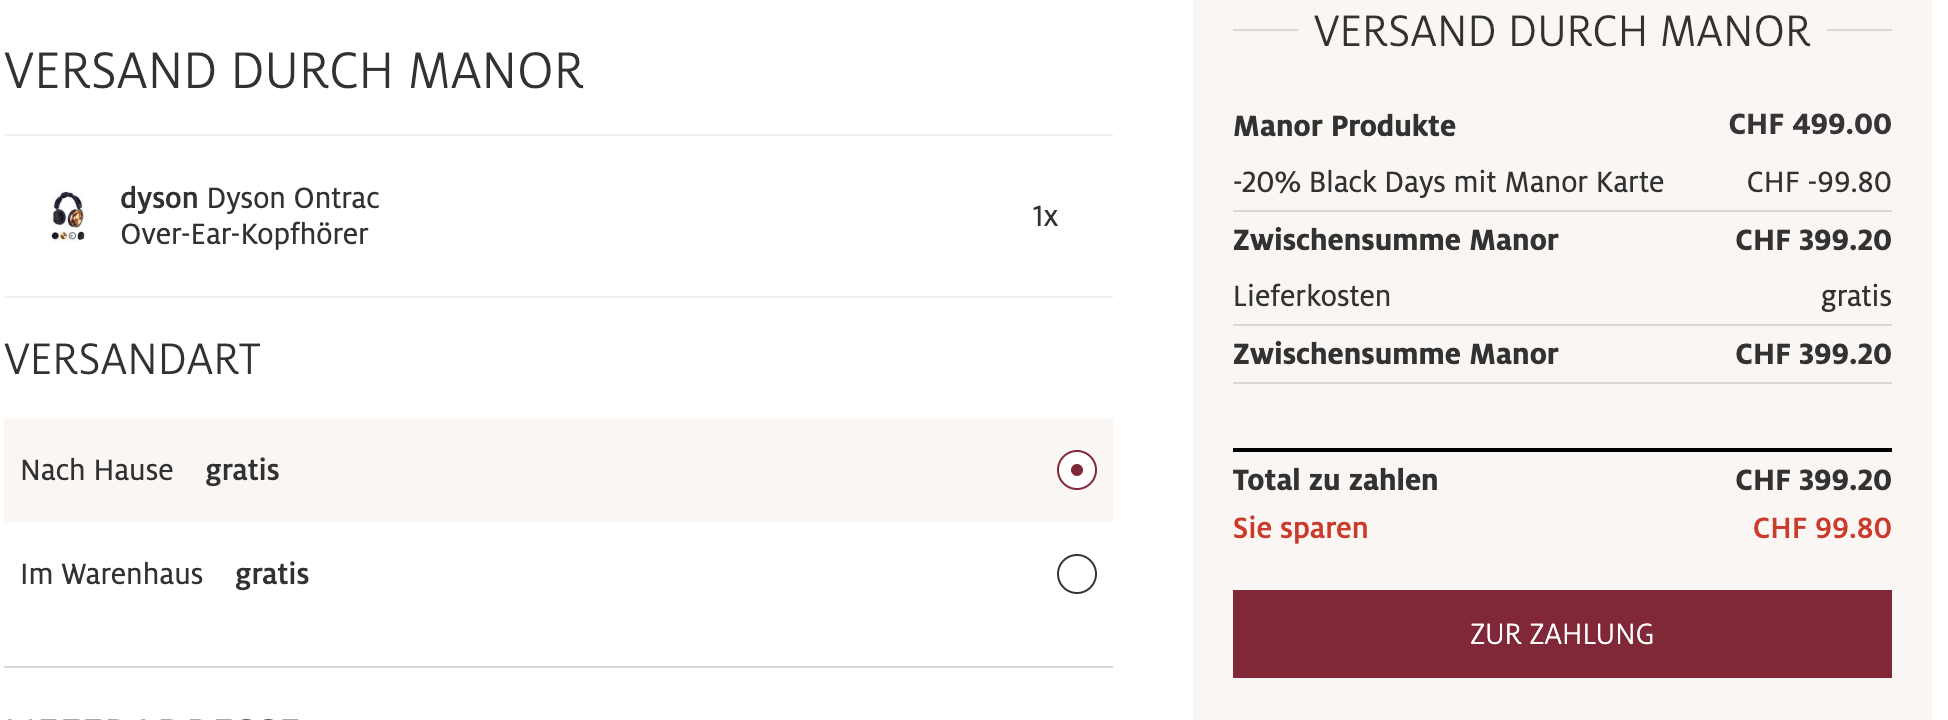Click the Dyson Ontrac headphones thumbnail
1948x720 pixels.
pyautogui.click(x=68, y=216)
